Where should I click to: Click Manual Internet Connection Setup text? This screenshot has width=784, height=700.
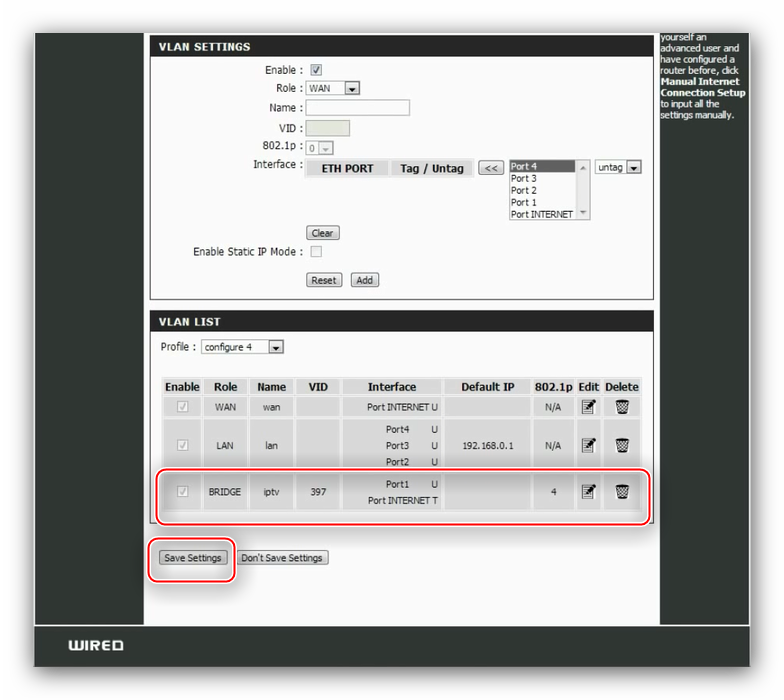[702, 87]
